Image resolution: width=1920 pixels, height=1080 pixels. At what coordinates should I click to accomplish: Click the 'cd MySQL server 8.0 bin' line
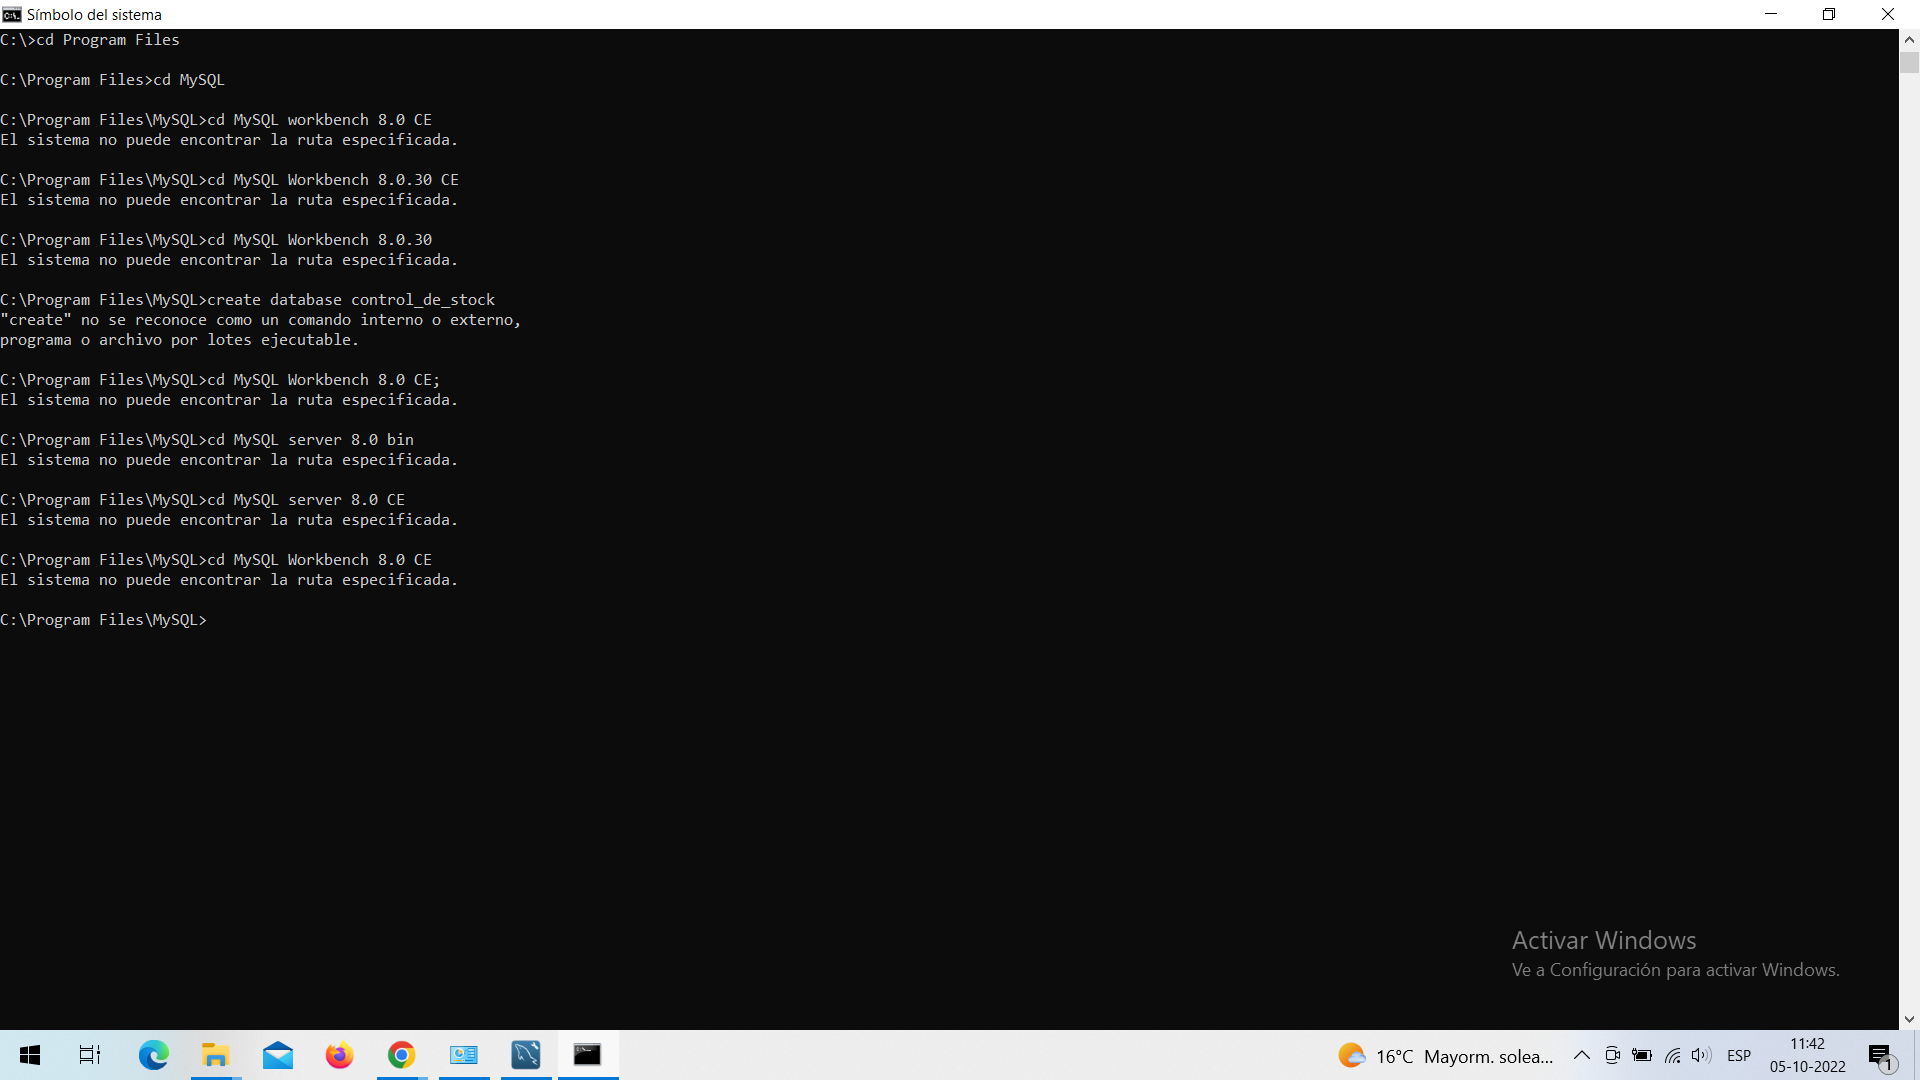207,440
